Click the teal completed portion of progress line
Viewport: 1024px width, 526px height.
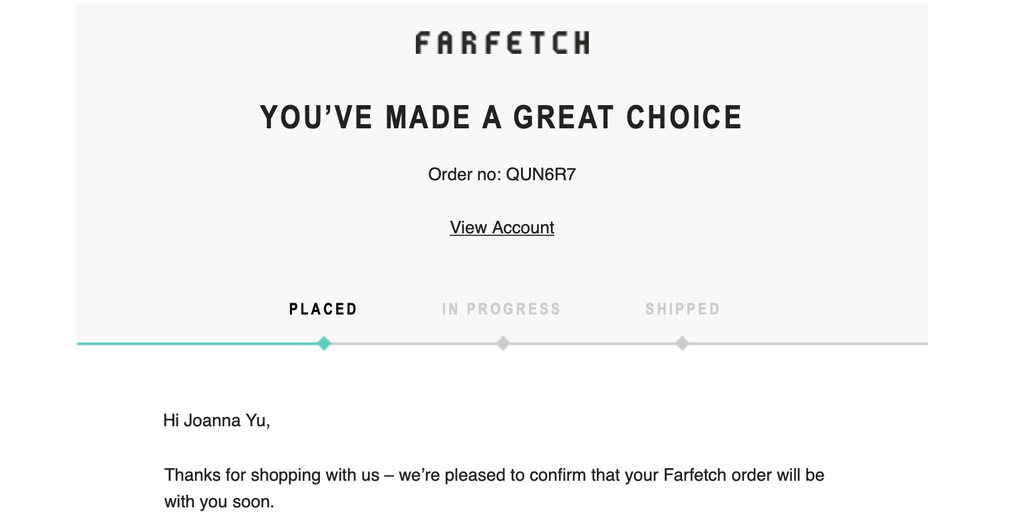(197, 343)
